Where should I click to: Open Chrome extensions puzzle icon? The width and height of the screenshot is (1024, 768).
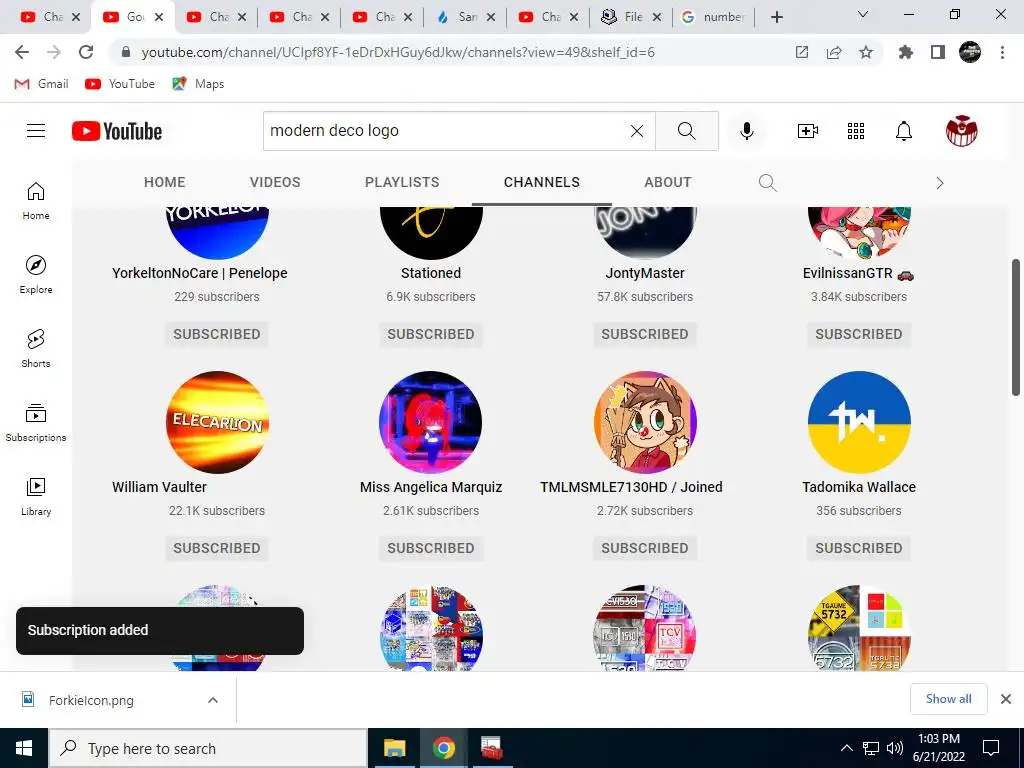point(906,52)
